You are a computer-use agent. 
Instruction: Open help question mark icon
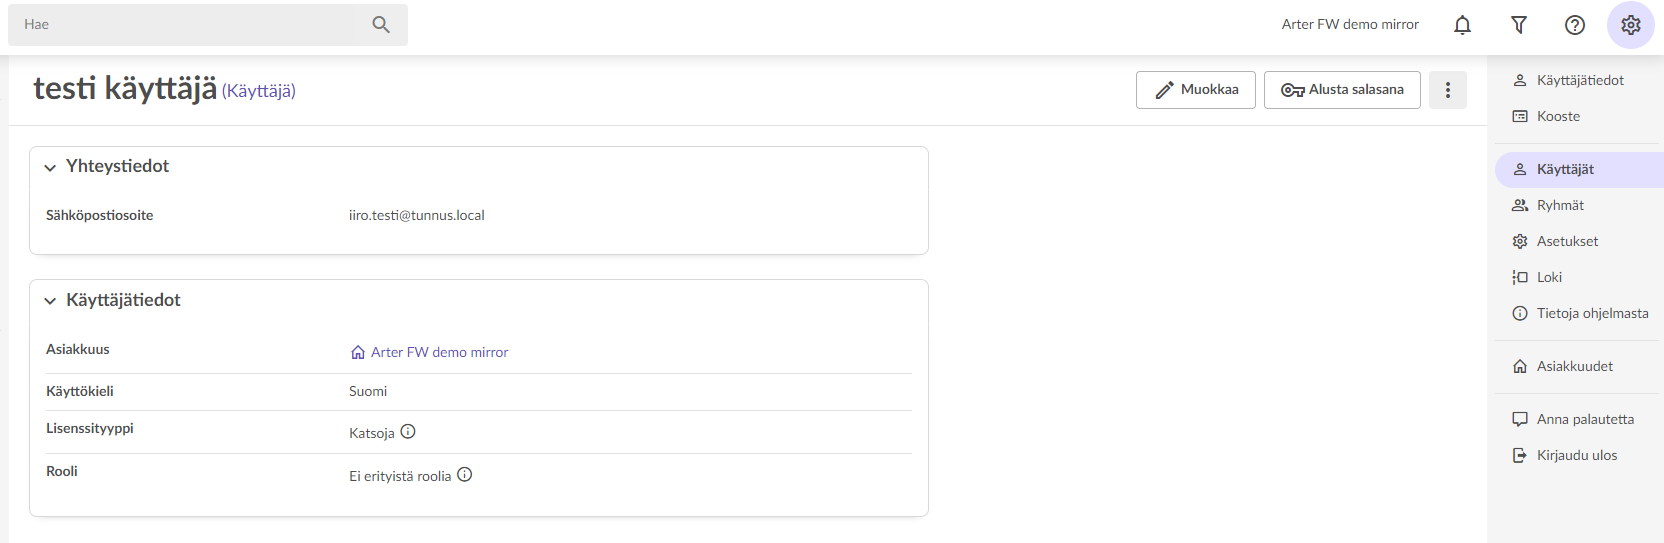click(x=1575, y=25)
